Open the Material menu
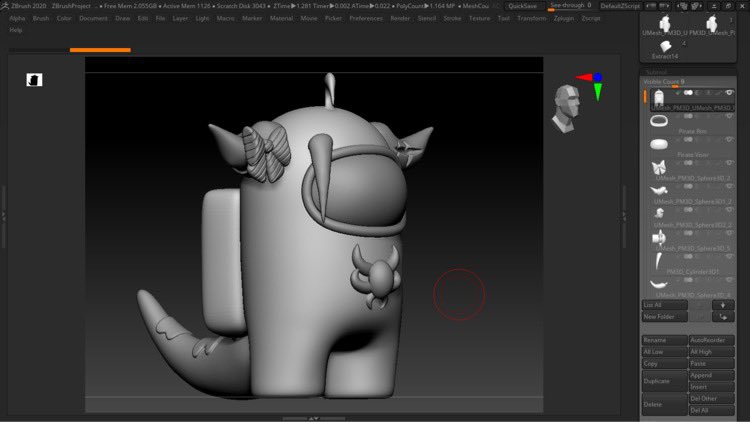 point(281,18)
